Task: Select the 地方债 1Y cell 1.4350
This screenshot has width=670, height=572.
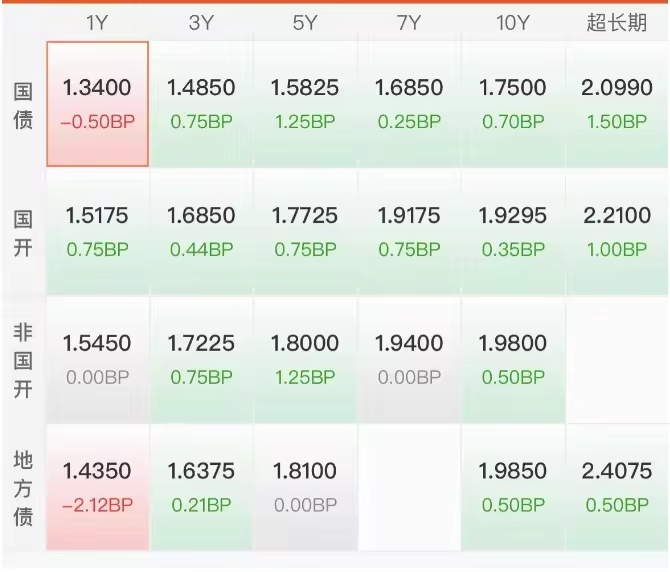Action: 97,488
